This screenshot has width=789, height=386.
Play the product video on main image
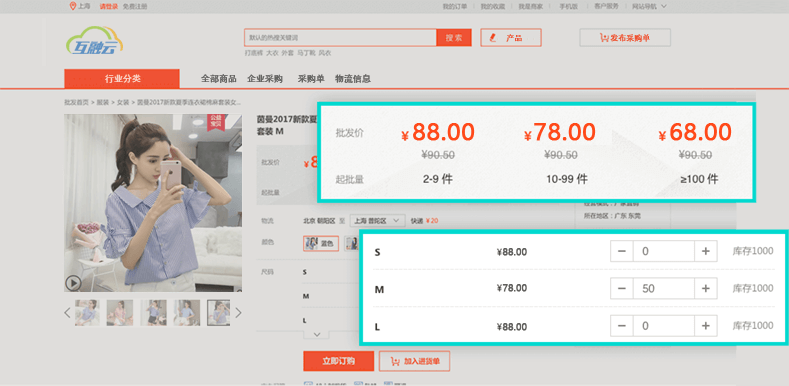click(x=73, y=283)
